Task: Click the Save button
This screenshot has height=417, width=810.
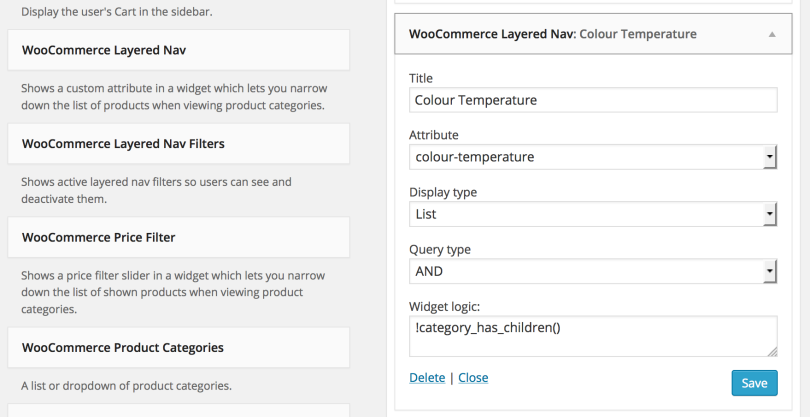Action: click(754, 383)
